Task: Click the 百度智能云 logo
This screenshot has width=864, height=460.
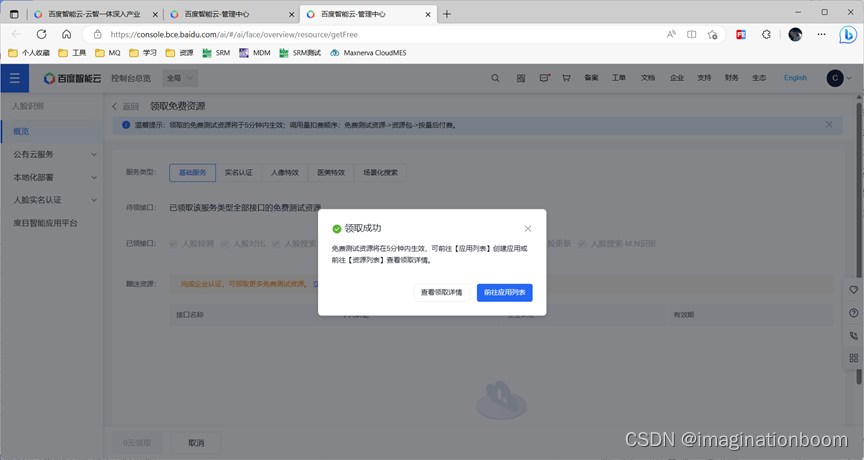Action: [72, 78]
